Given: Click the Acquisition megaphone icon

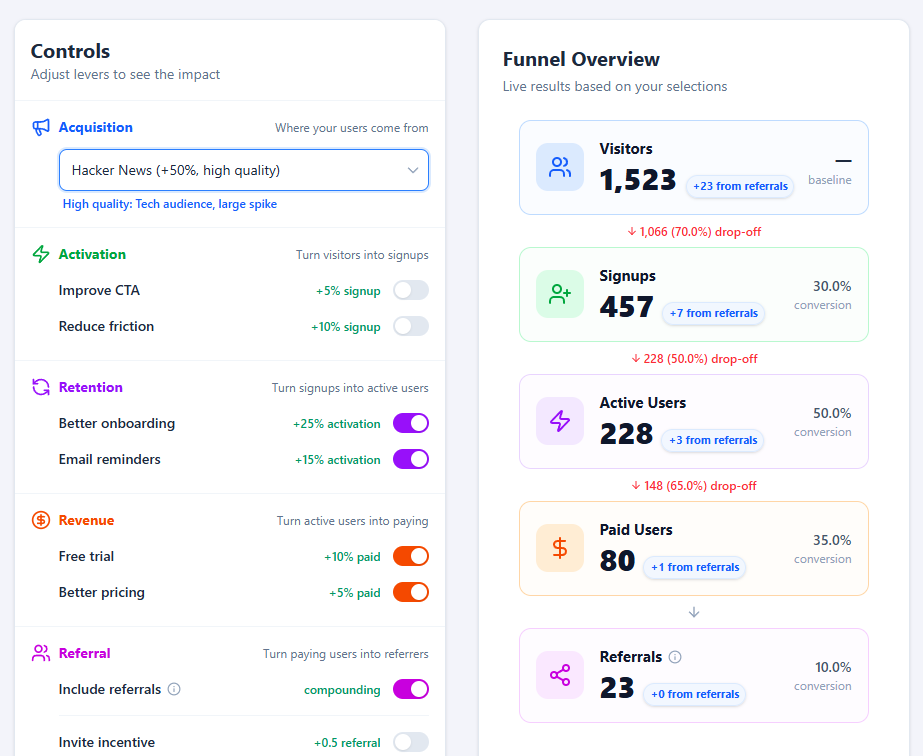Looking at the screenshot, I should [41, 127].
